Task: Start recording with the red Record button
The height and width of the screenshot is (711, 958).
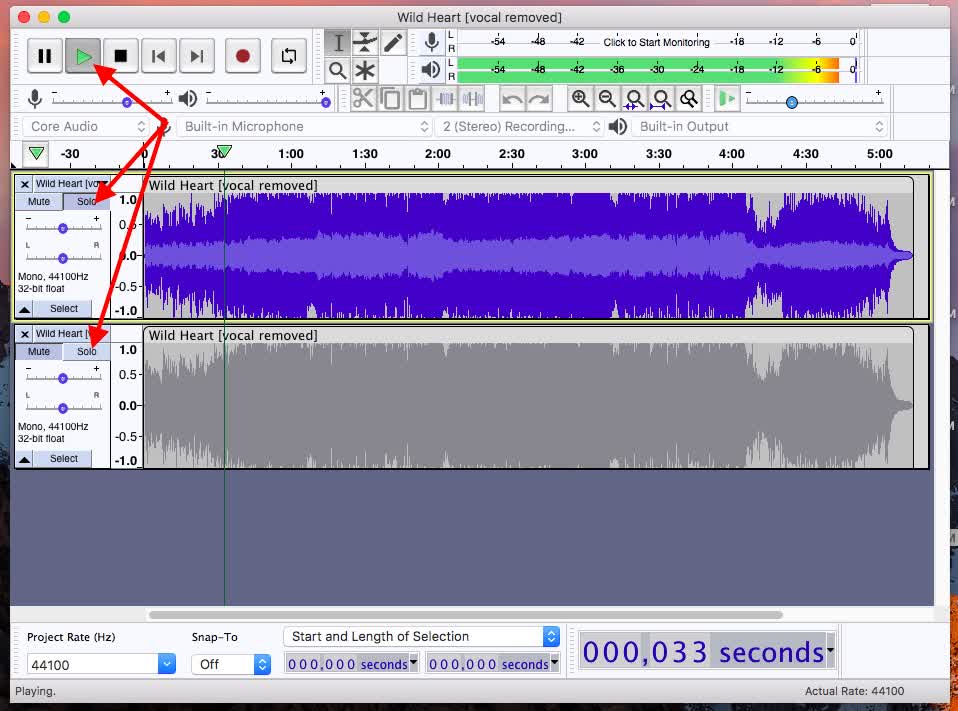Action: click(243, 56)
